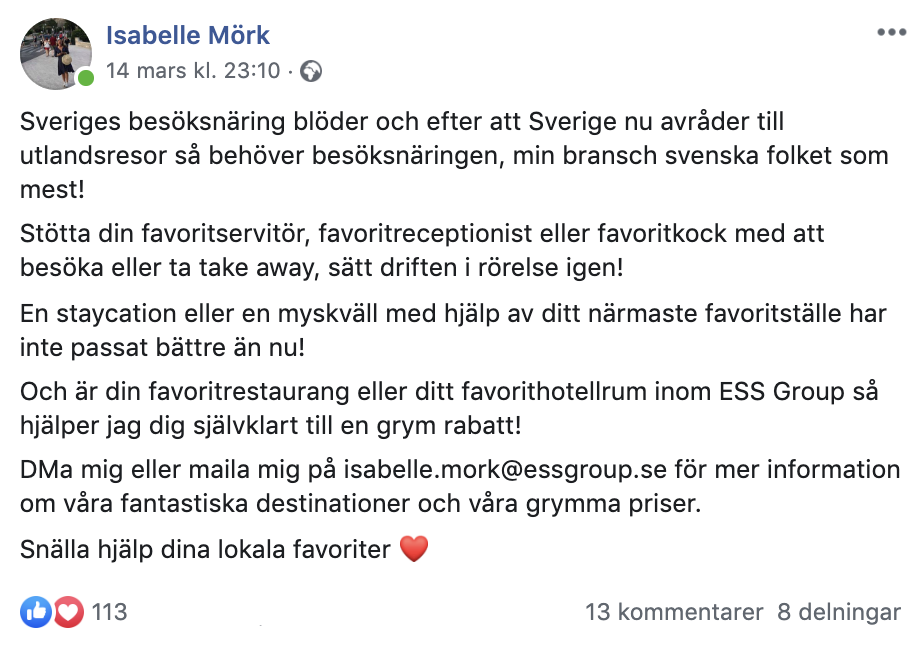Click the red heart emoji ending the post
Screen dimensions: 914x646
[x=414, y=549]
